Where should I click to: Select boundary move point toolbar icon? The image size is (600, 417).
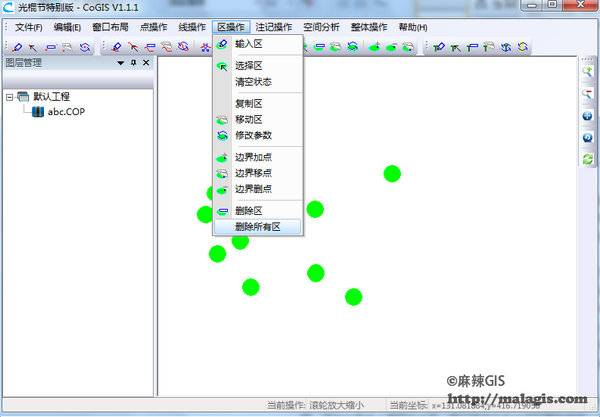[408, 47]
